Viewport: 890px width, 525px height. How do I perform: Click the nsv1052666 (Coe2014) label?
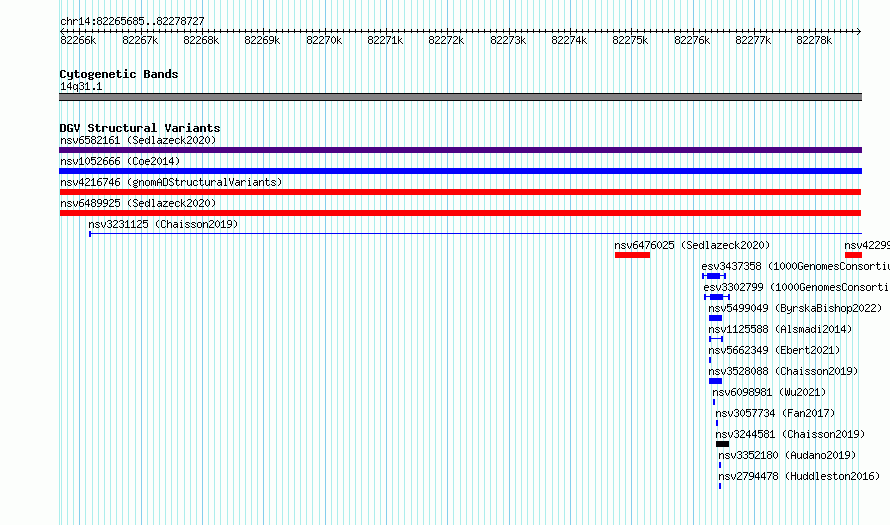[x=120, y=161]
